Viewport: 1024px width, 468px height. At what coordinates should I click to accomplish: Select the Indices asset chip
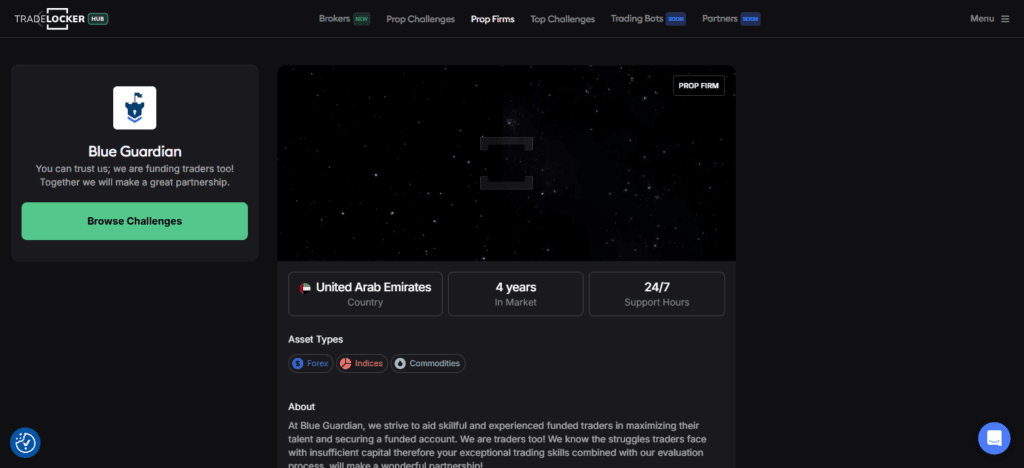tap(362, 364)
